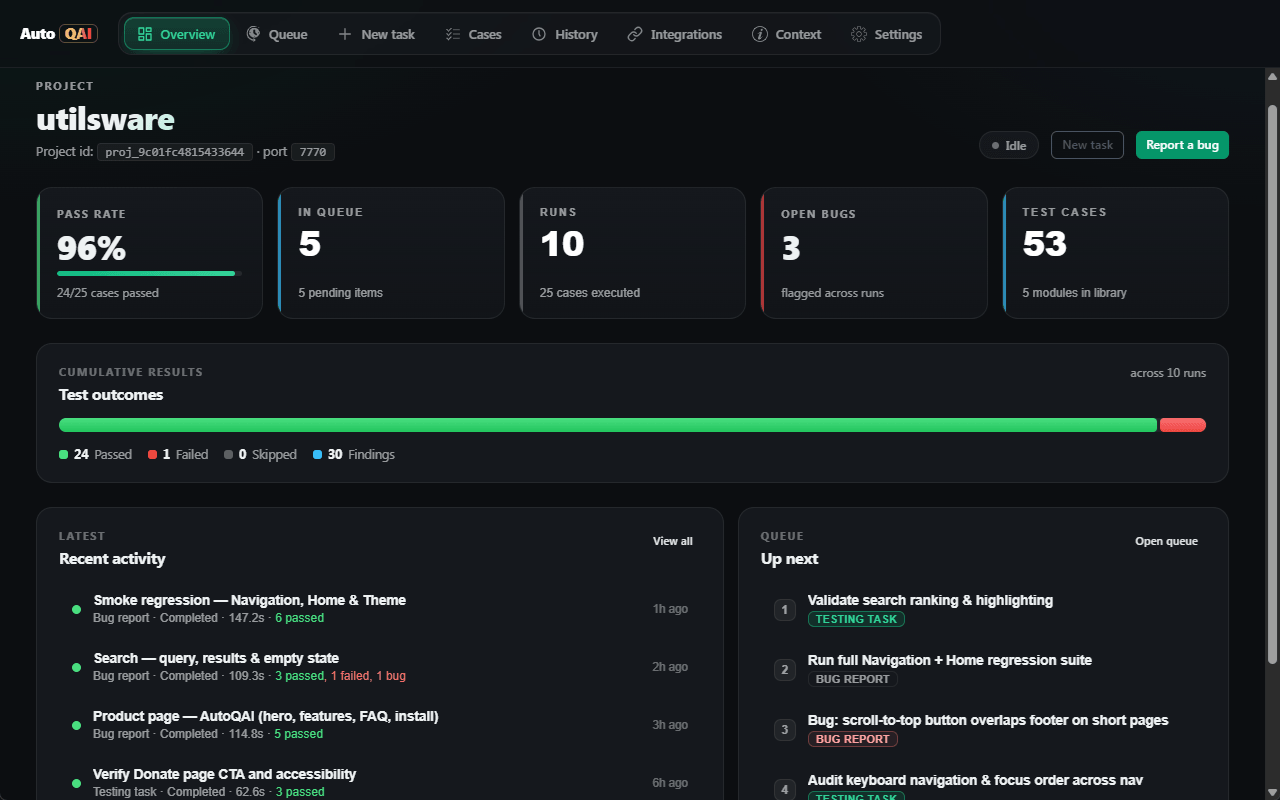Click across 10 runs label
The height and width of the screenshot is (800, 1280).
point(1168,373)
